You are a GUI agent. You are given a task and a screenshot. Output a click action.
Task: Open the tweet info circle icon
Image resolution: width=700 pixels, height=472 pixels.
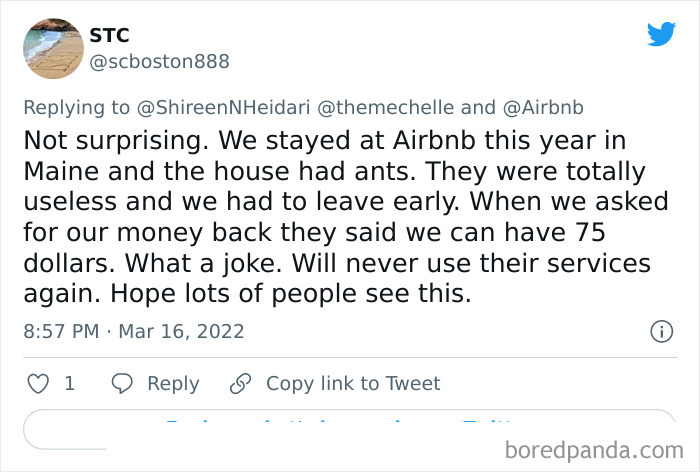(661, 331)
